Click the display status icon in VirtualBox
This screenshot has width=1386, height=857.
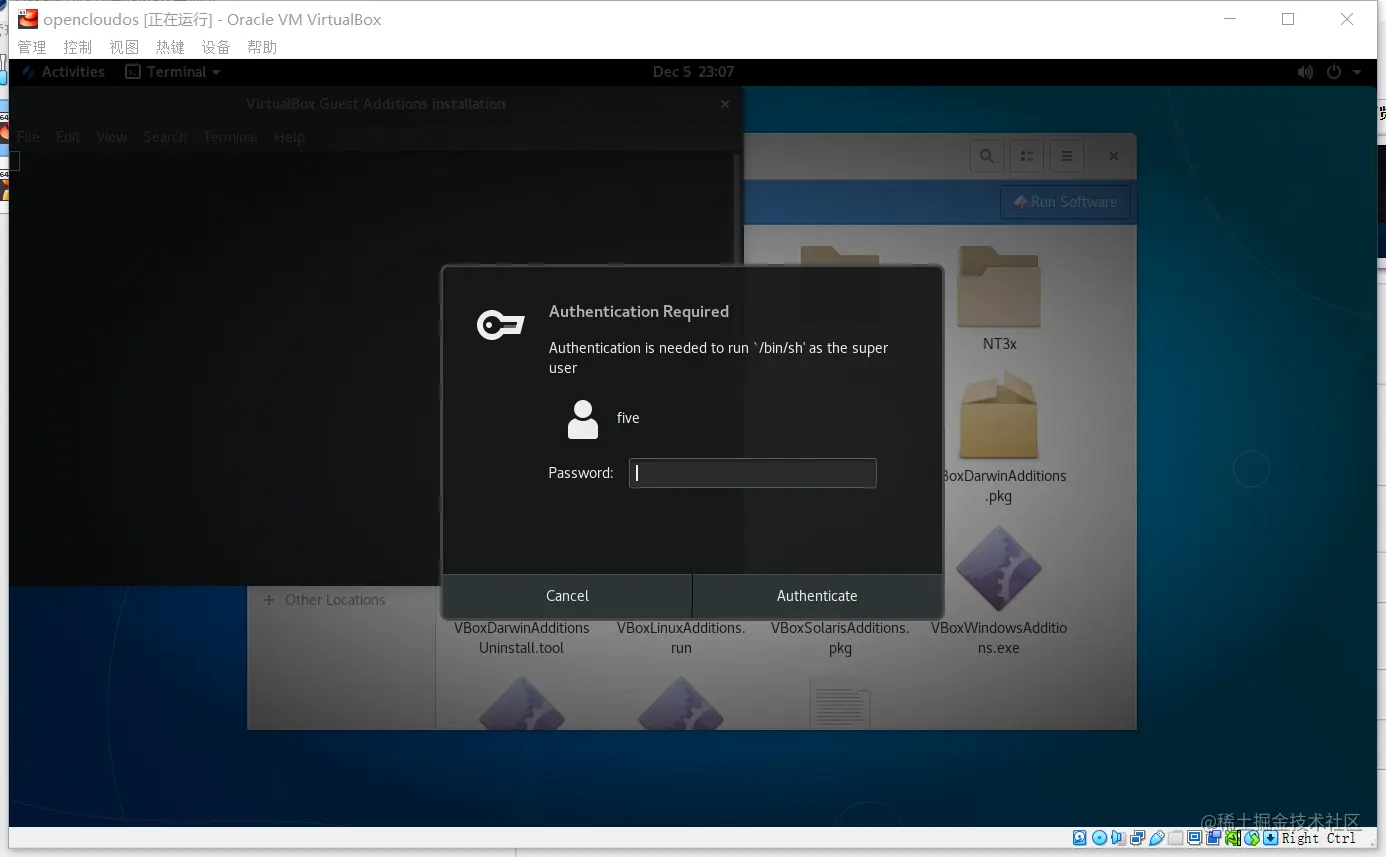pos(1195,838)
